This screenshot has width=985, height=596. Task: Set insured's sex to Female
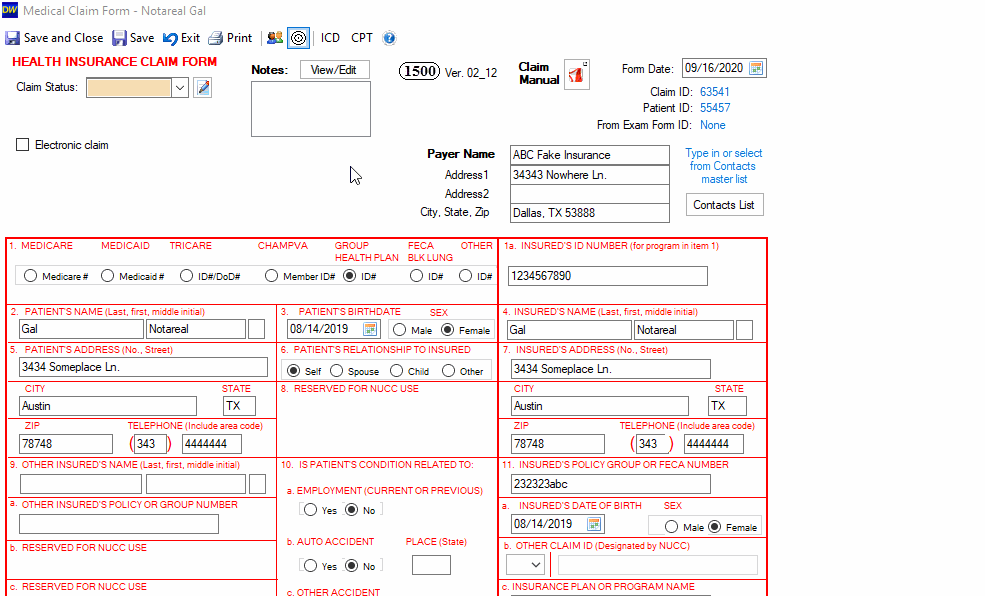click(x=715, y=527)
